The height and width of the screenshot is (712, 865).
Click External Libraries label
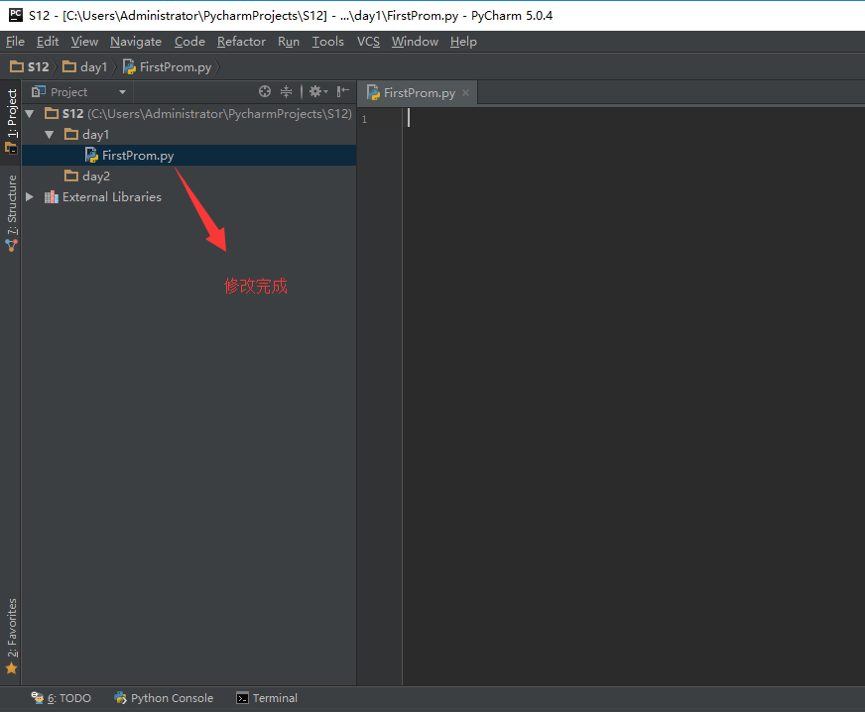(112, 197)
